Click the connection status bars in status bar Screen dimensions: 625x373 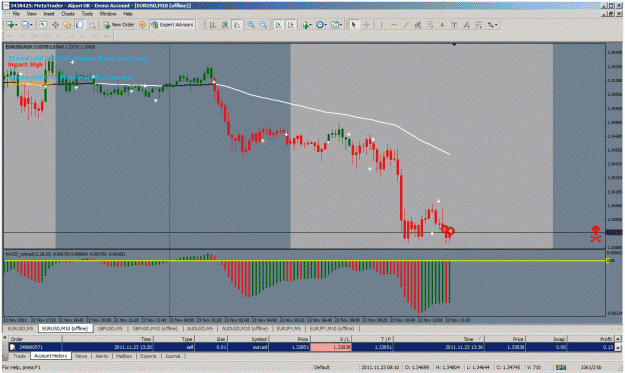561,367
